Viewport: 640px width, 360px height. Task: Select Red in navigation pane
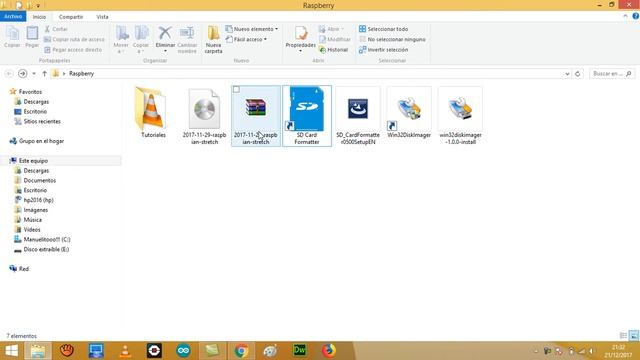(x=24, y=269)
